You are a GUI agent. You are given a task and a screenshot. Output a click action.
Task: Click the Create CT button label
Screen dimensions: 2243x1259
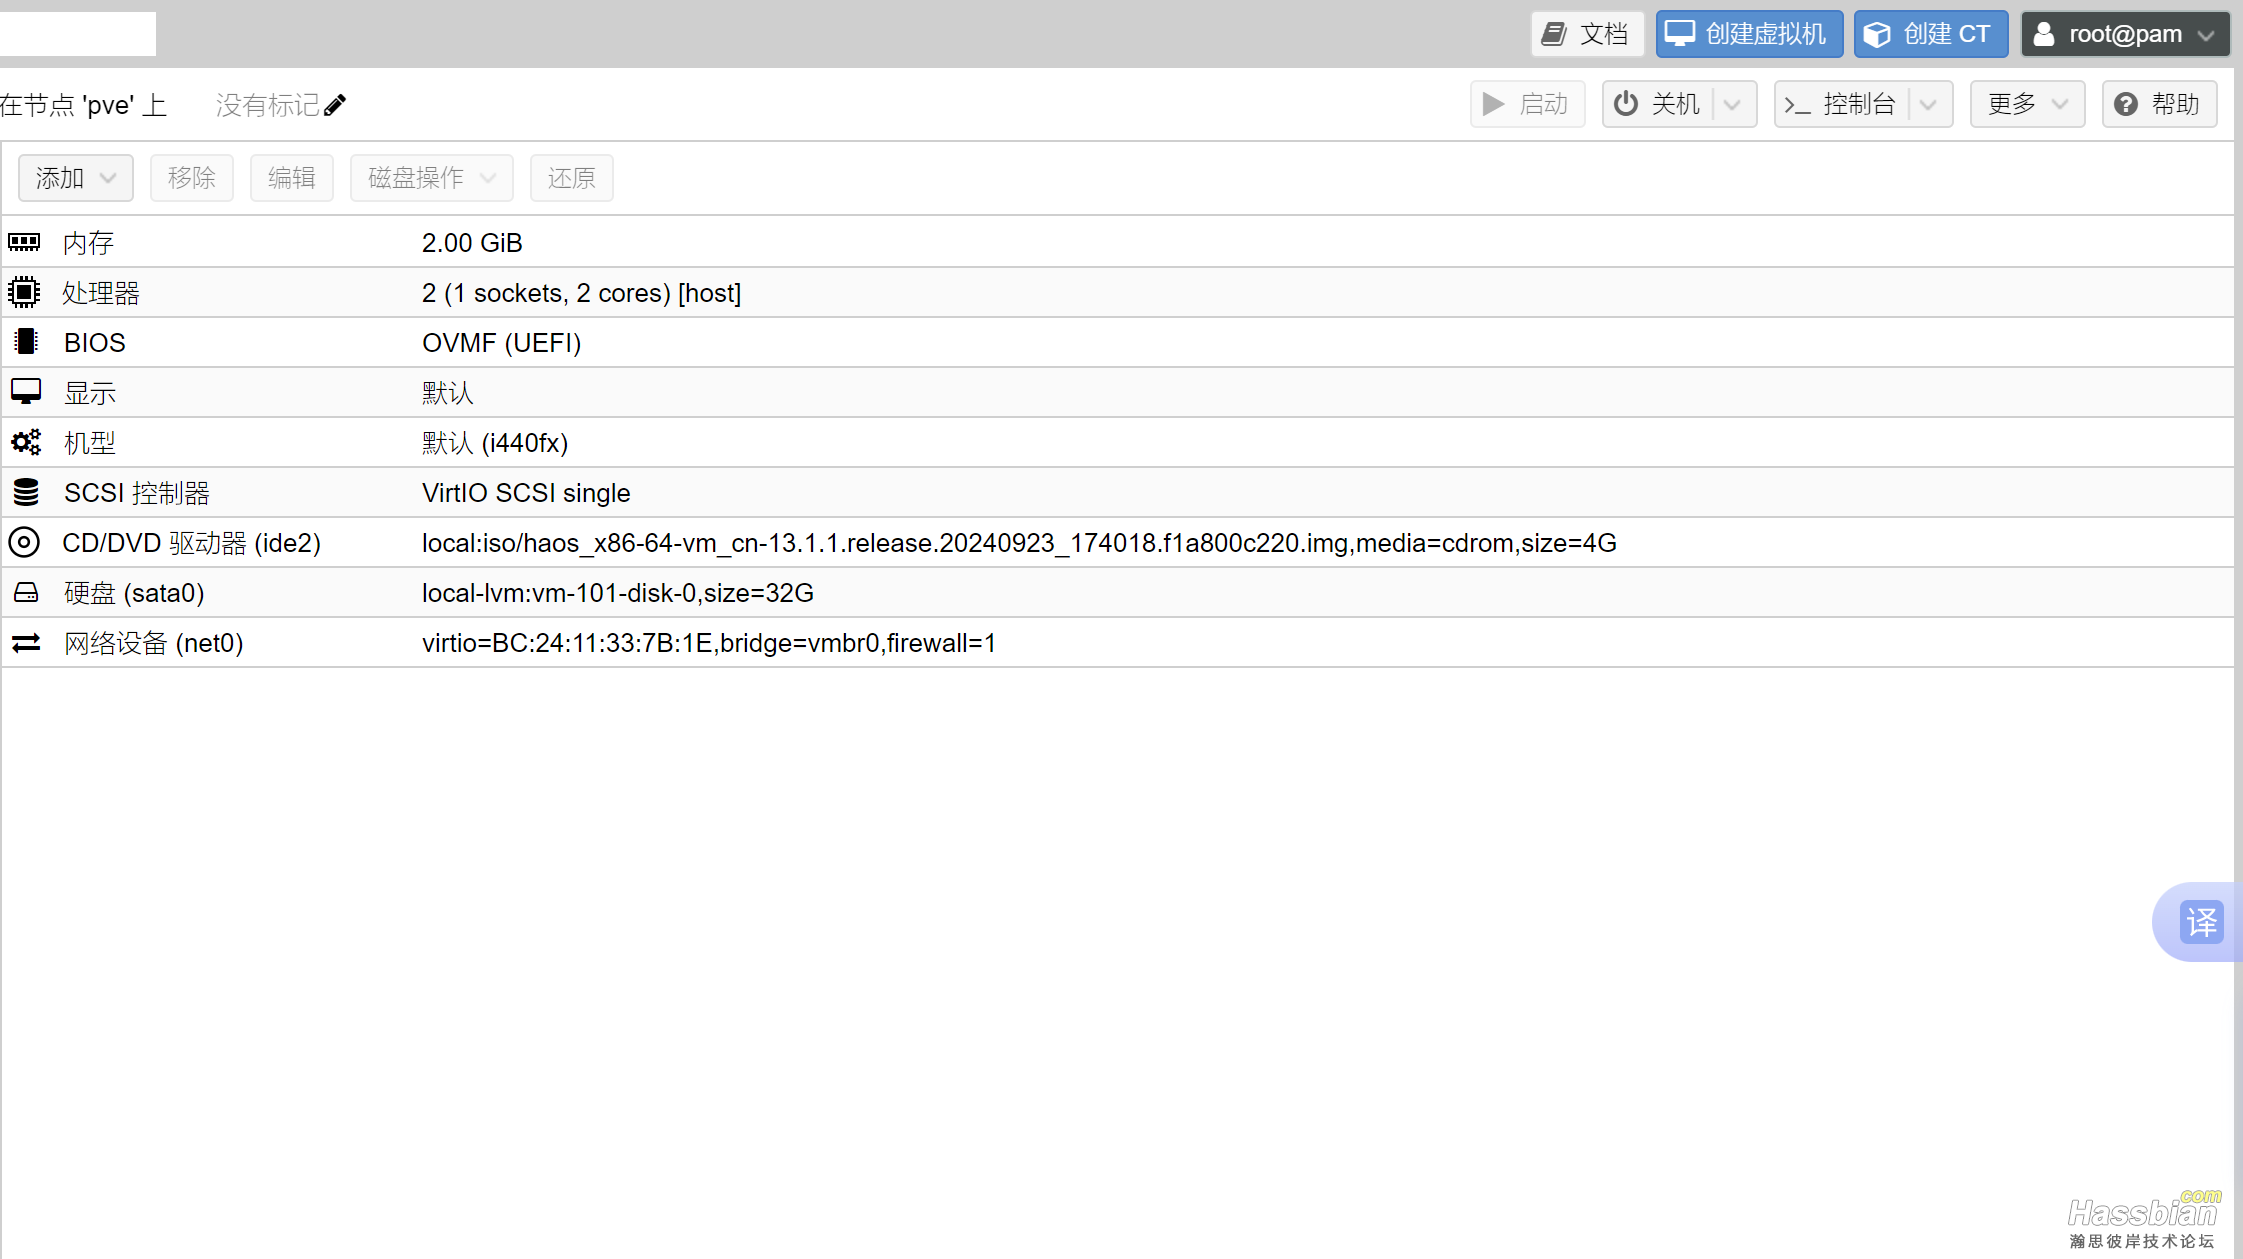[x=1947, y=34]
